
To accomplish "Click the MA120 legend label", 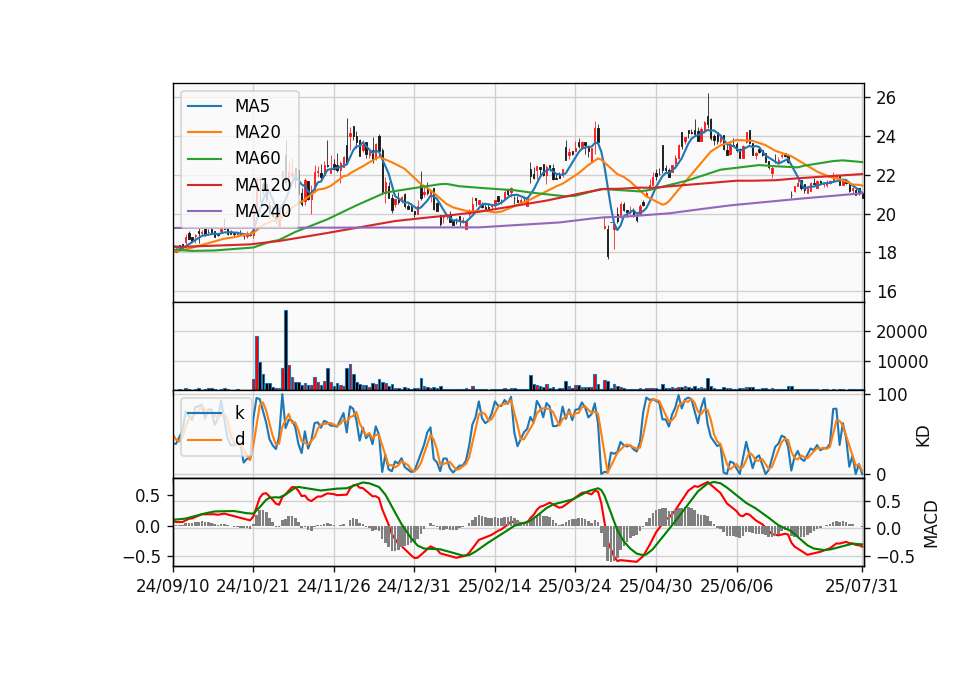I will [x=263, y=184].
